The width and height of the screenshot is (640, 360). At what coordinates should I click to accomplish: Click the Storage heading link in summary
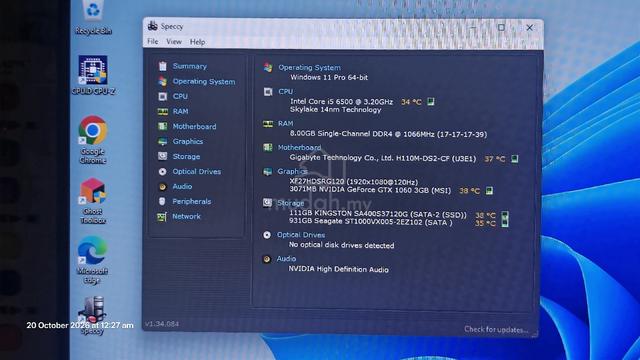[x=291, y=203]
